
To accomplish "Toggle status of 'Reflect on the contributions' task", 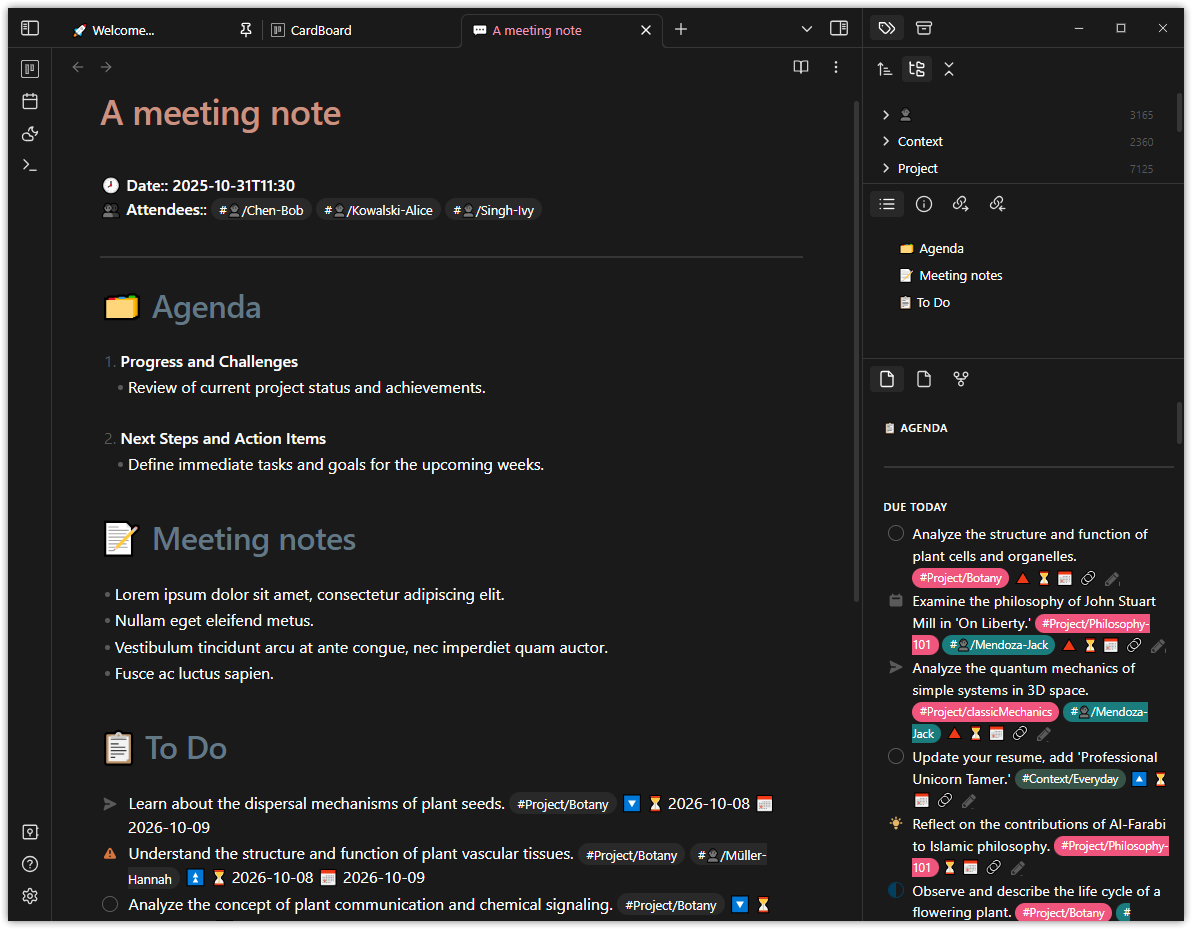I will click(x=896, y=823).
